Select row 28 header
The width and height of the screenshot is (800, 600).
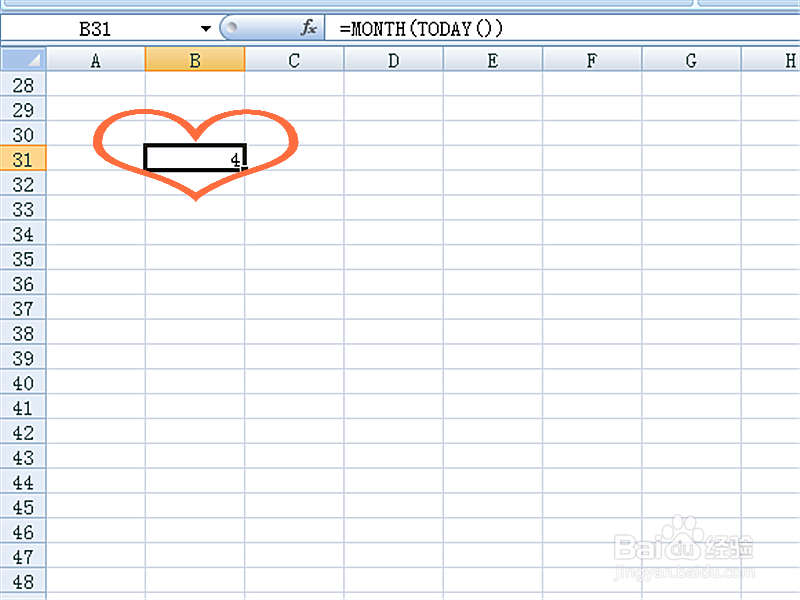coord(23,84)
